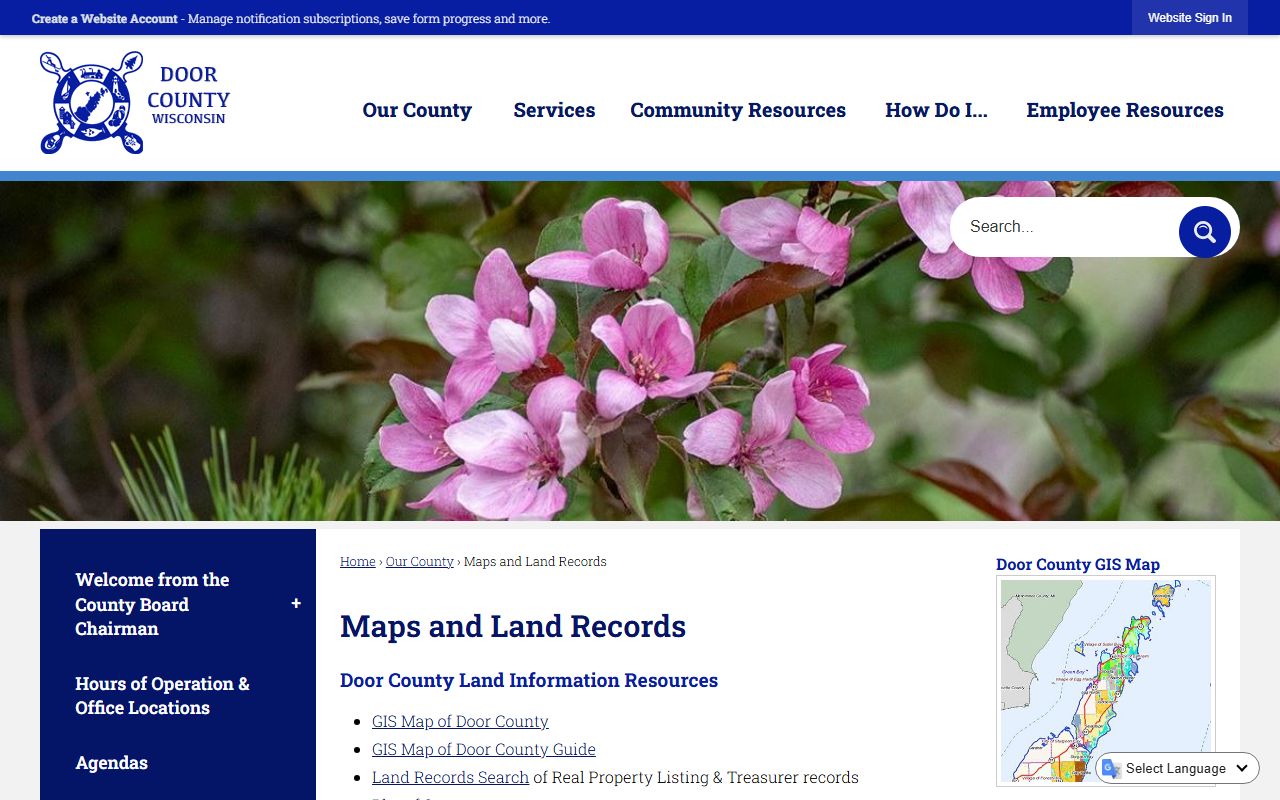
Task: Click Door County Land Information Resources heading
Action: (x=529, y=680)
